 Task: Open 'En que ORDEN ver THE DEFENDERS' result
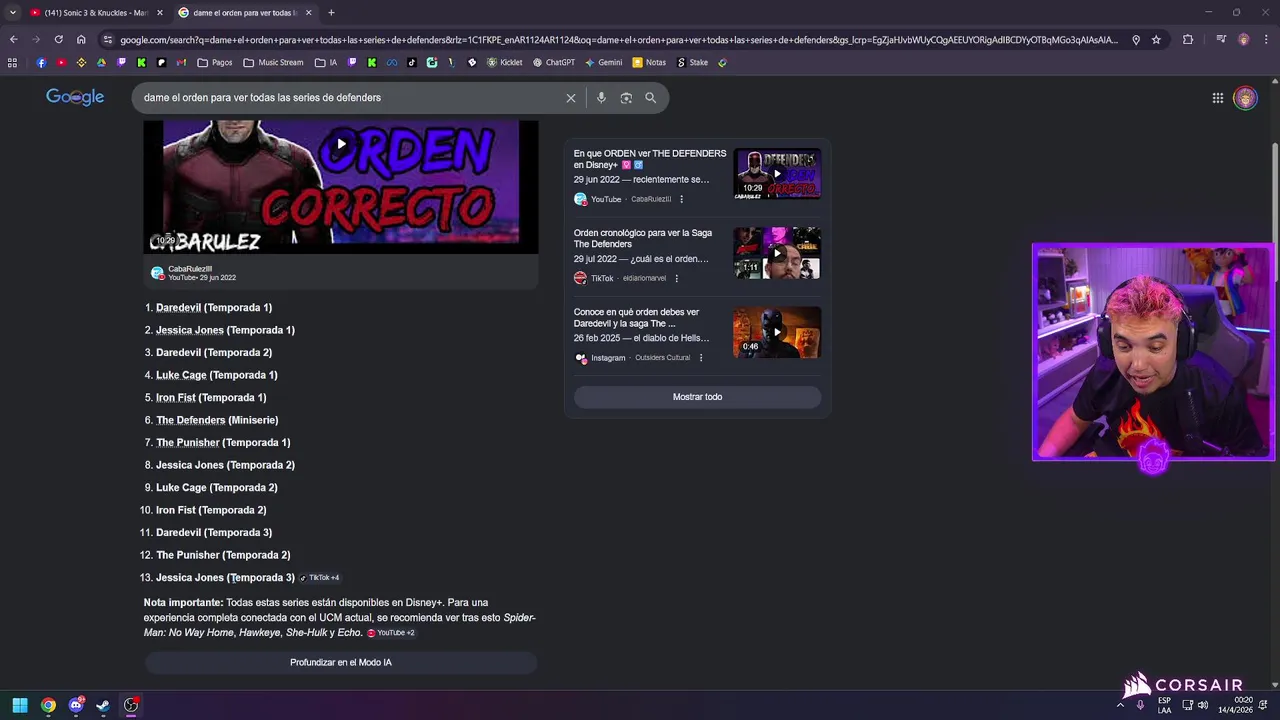click(x=650, y=159)
